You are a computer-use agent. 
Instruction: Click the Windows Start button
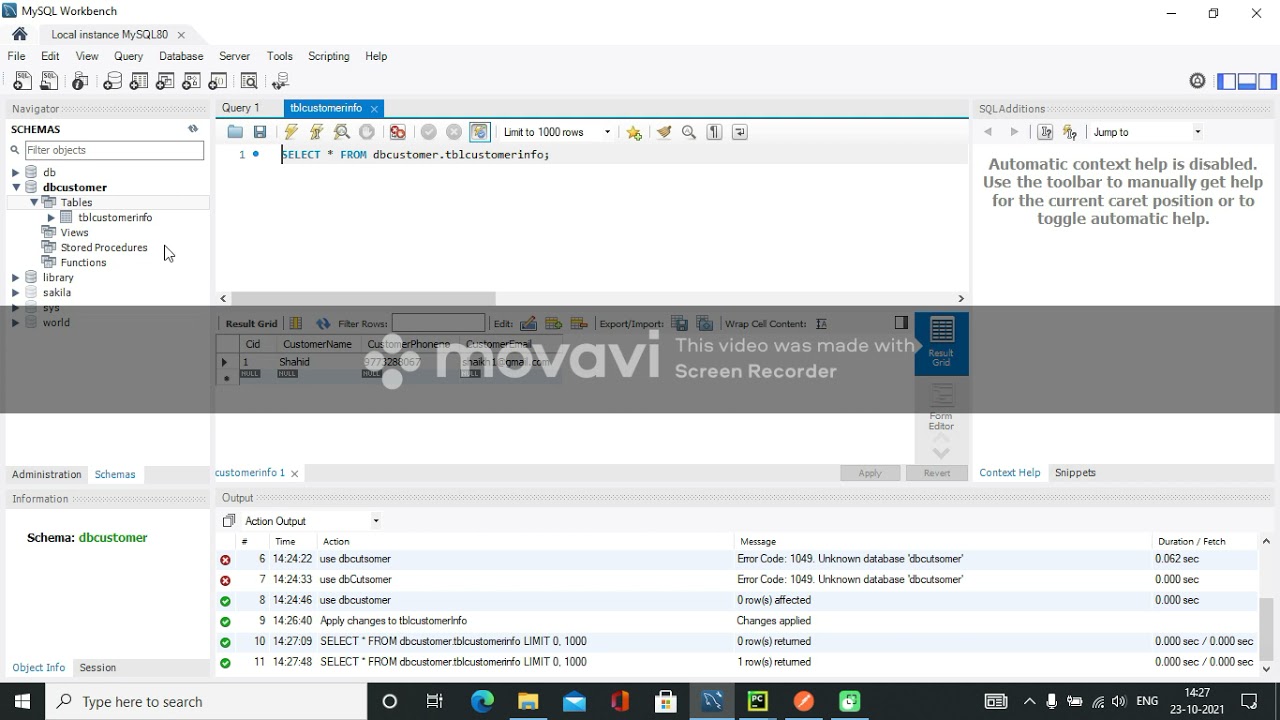[x=22, y=701]
